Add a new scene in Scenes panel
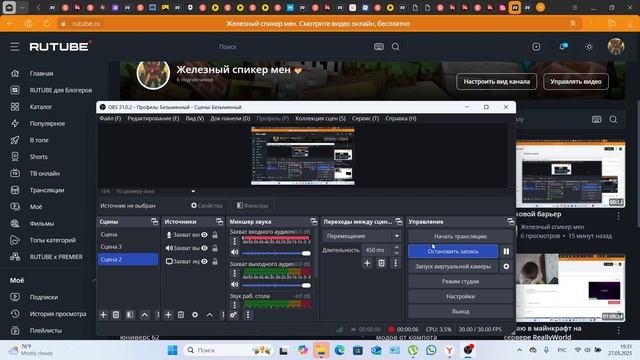Screen dimensions: 640x360 tap(103, 315)
